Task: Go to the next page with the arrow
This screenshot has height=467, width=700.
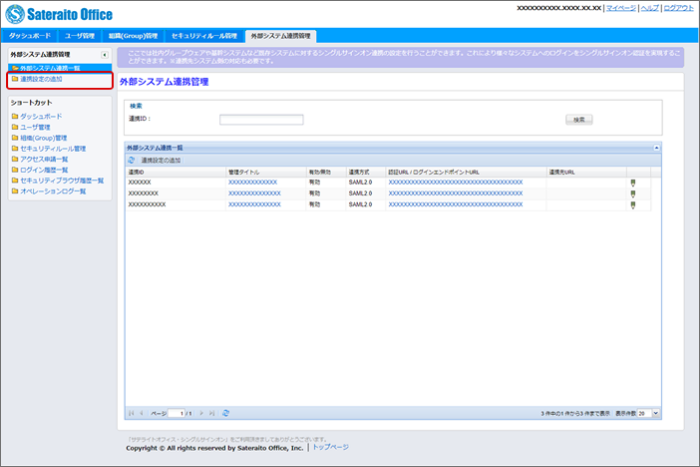Action: [201, 412]
